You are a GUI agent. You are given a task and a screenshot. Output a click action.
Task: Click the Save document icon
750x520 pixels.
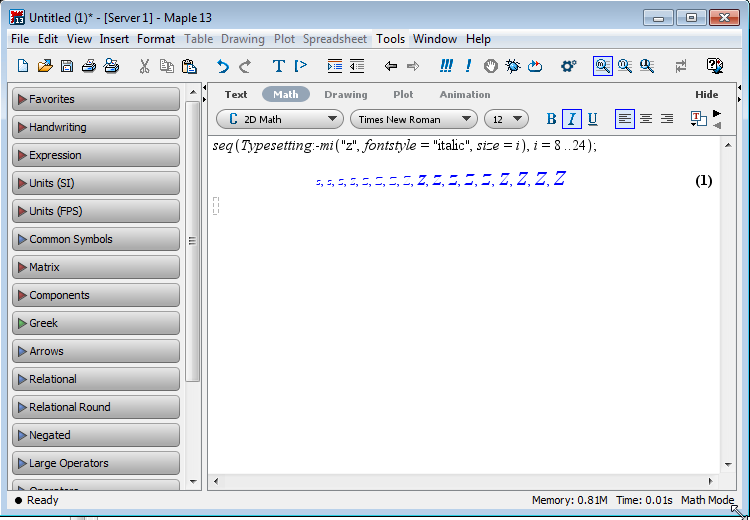pos(66,66)
